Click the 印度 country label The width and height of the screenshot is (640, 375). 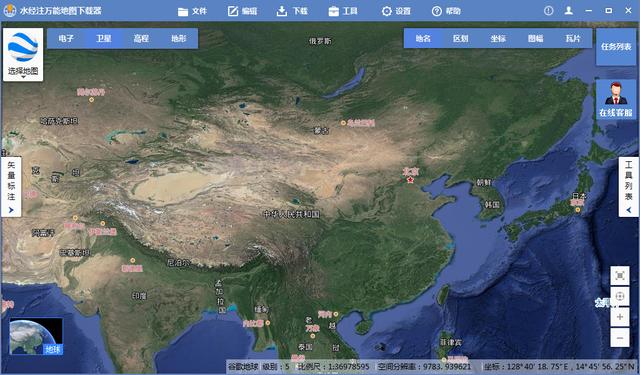point(139,296)
